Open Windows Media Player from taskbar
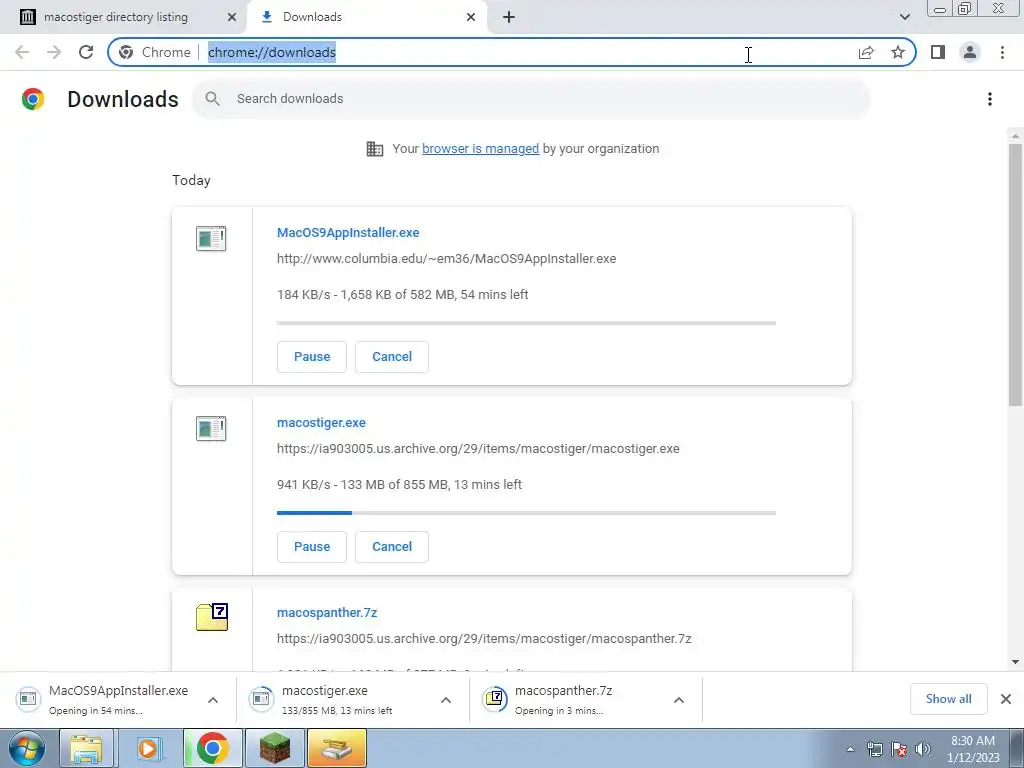This screenshot has width=1024, height=768. (148, 748)
